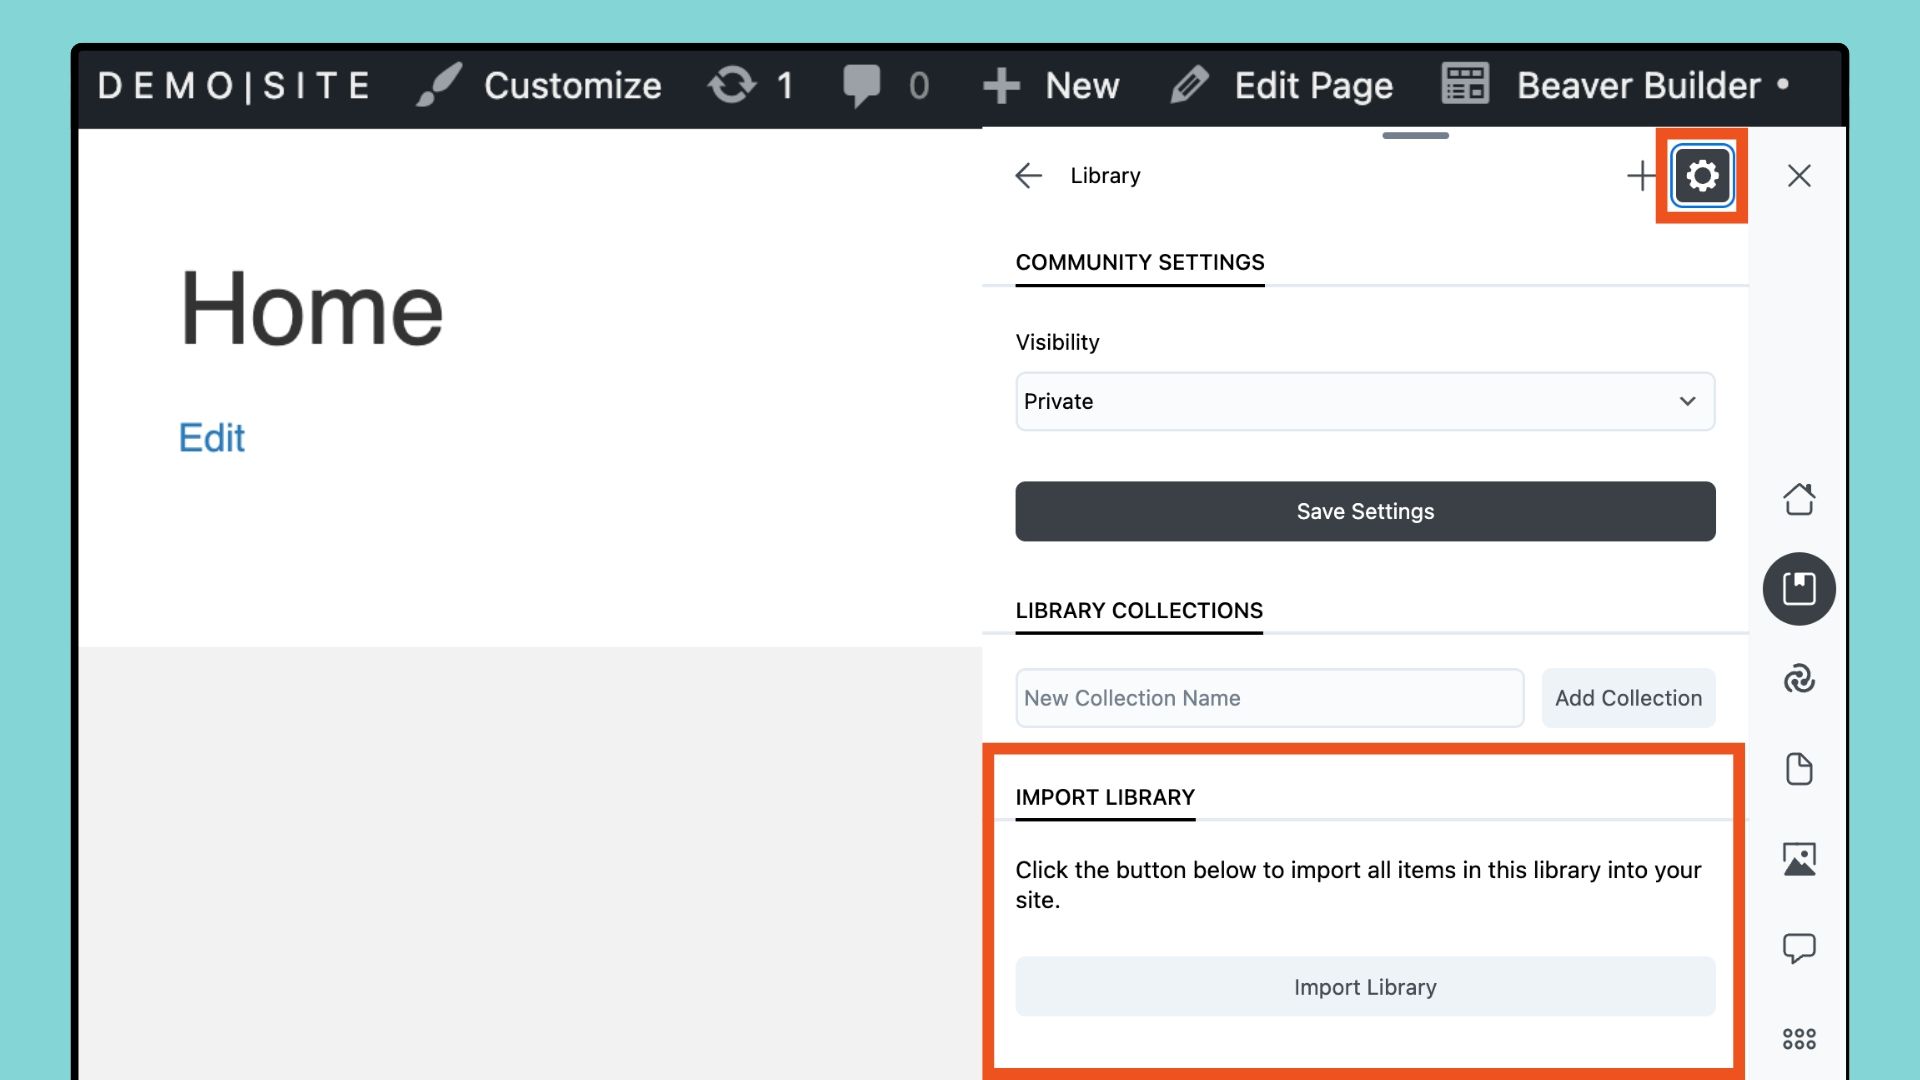Click the Edit link under Home
Image resolution: width=1920 pixels, height=1080 pixels.
tap(211, 438)
